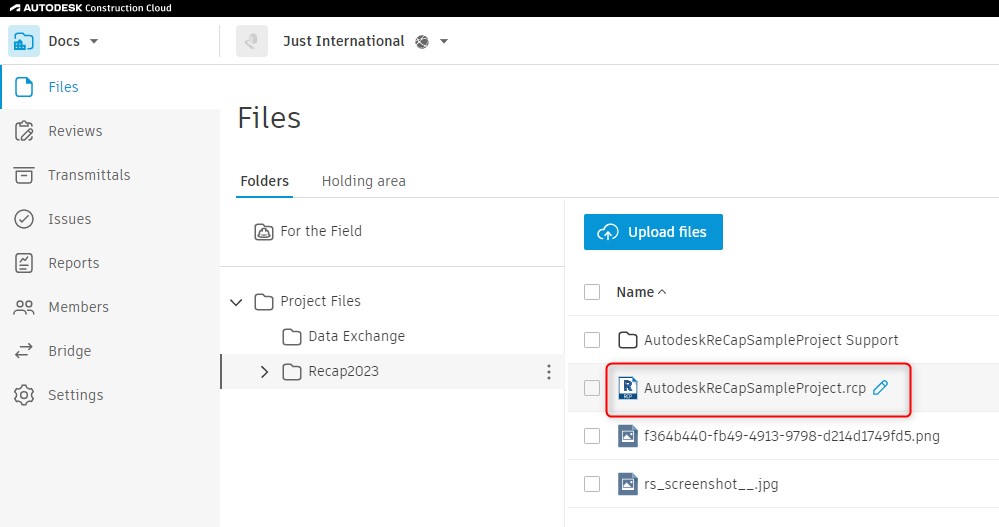Open AutodeskReCapSampleProject.rcp file
The height and width of the screenshot is (527, 999).
(x=755, y=388)
